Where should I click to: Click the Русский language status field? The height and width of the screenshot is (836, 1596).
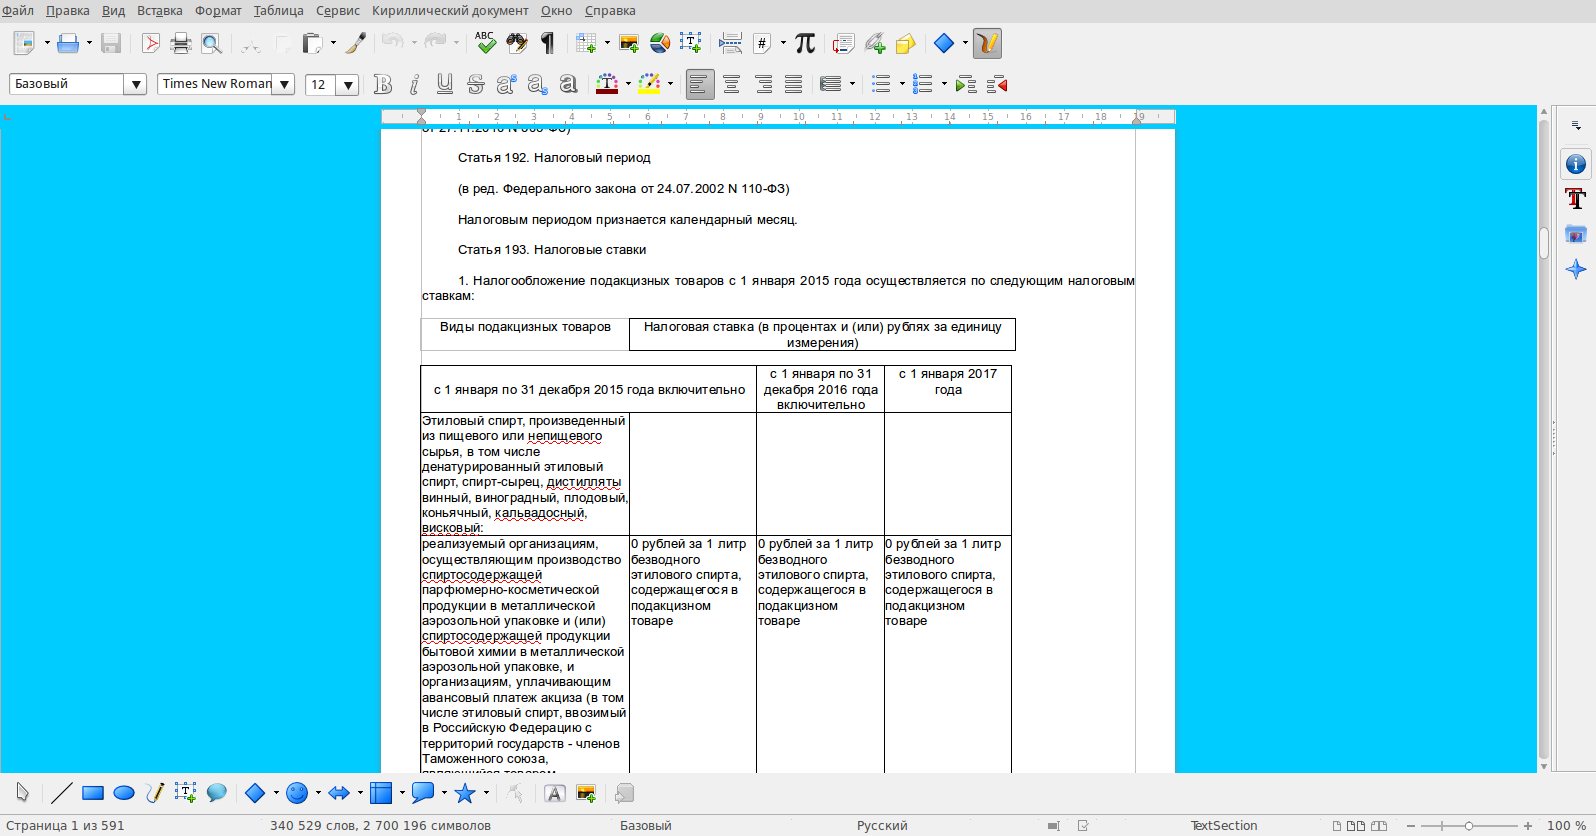click(x=882, y=826)
